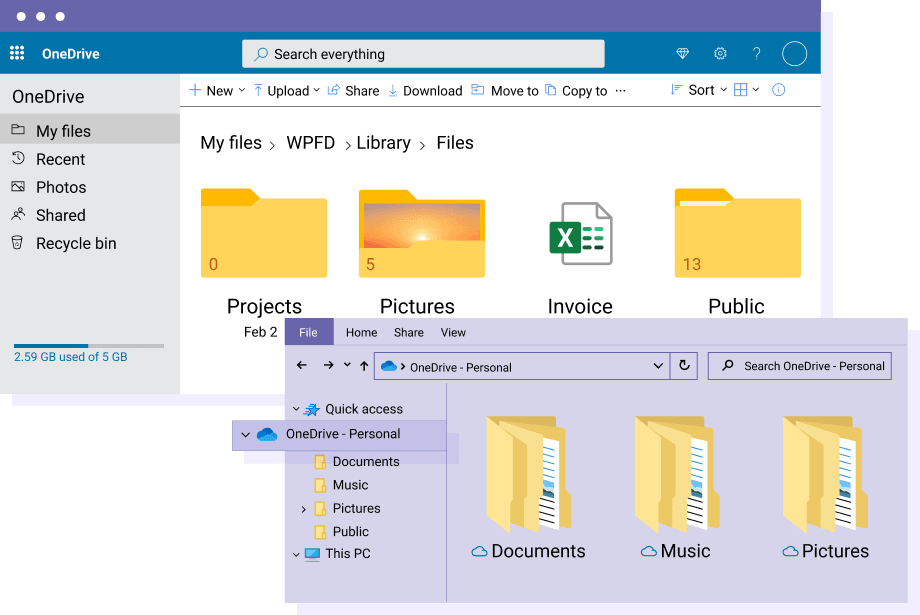920x615 pixels.
Task: Open the settings gear icon
Action: tap(720, 54)
